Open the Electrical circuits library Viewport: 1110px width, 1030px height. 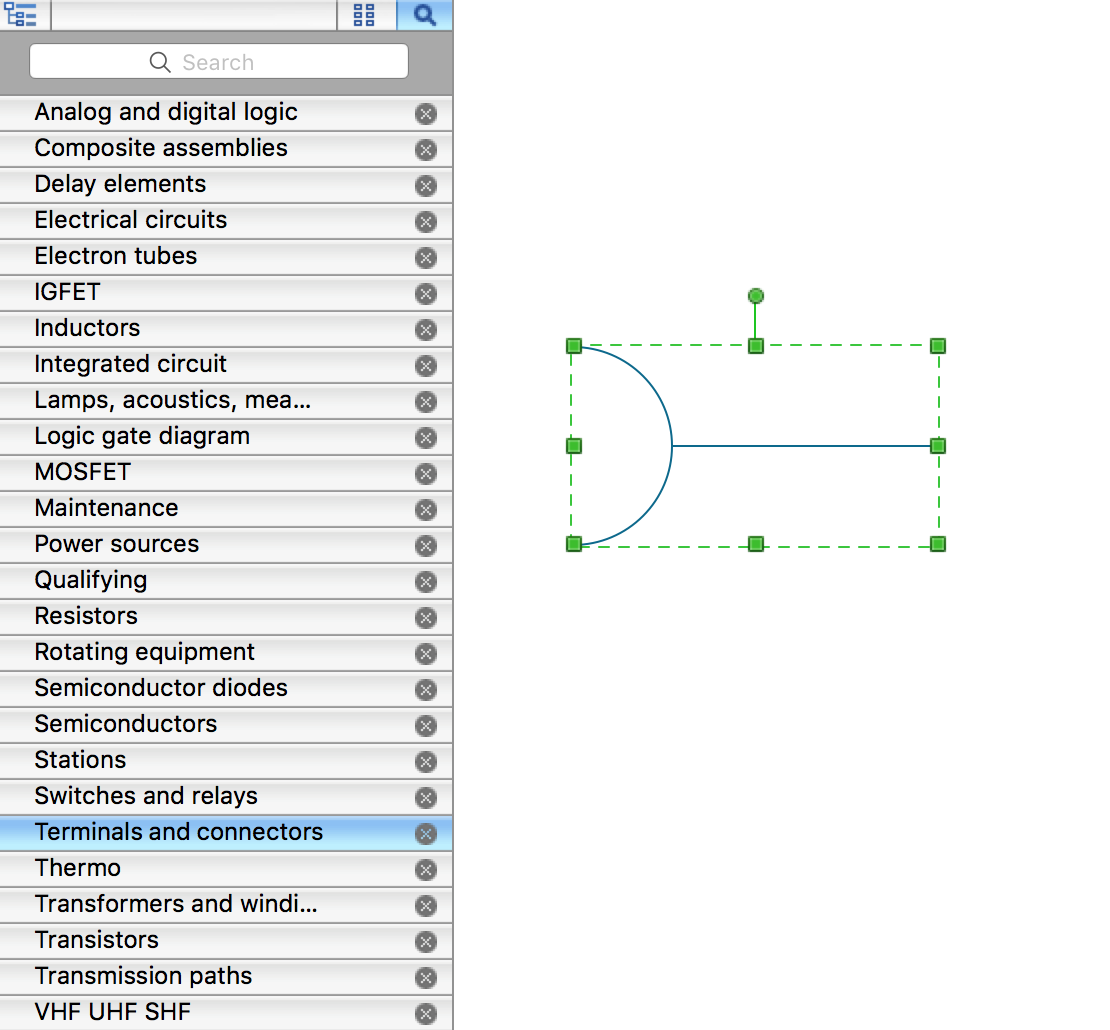point(226,221)
